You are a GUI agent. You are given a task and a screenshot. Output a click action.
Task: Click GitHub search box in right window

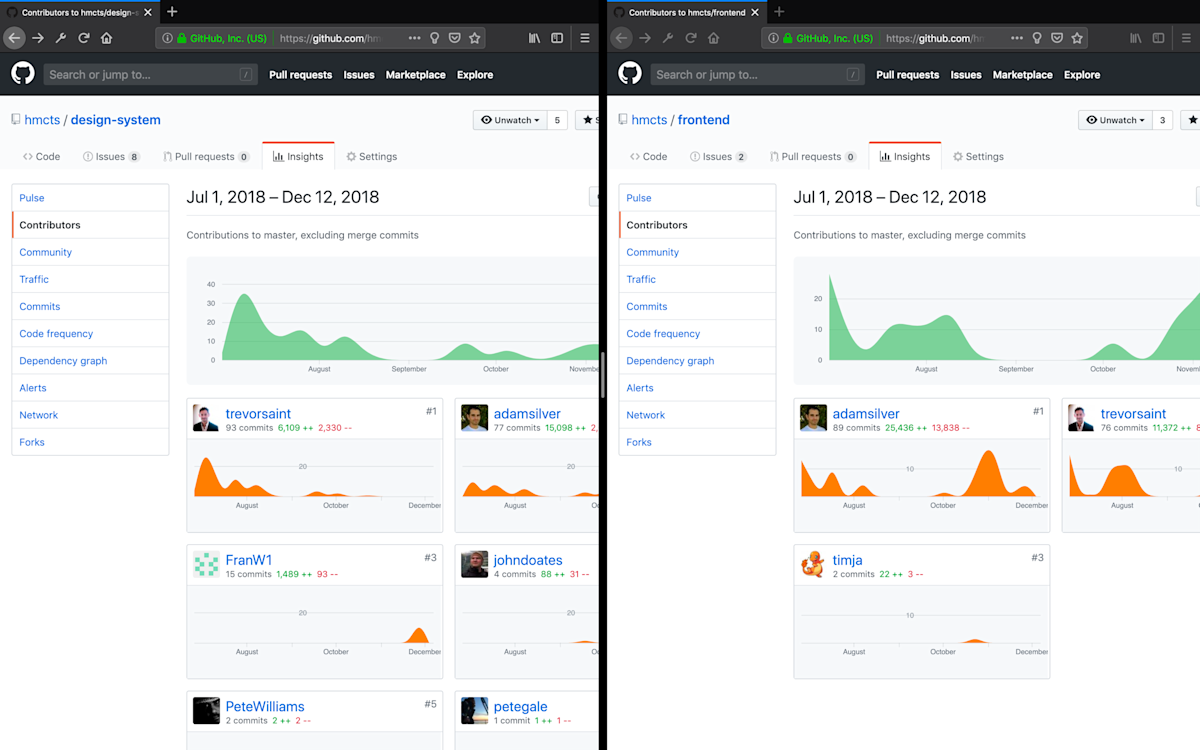[757, 75]
